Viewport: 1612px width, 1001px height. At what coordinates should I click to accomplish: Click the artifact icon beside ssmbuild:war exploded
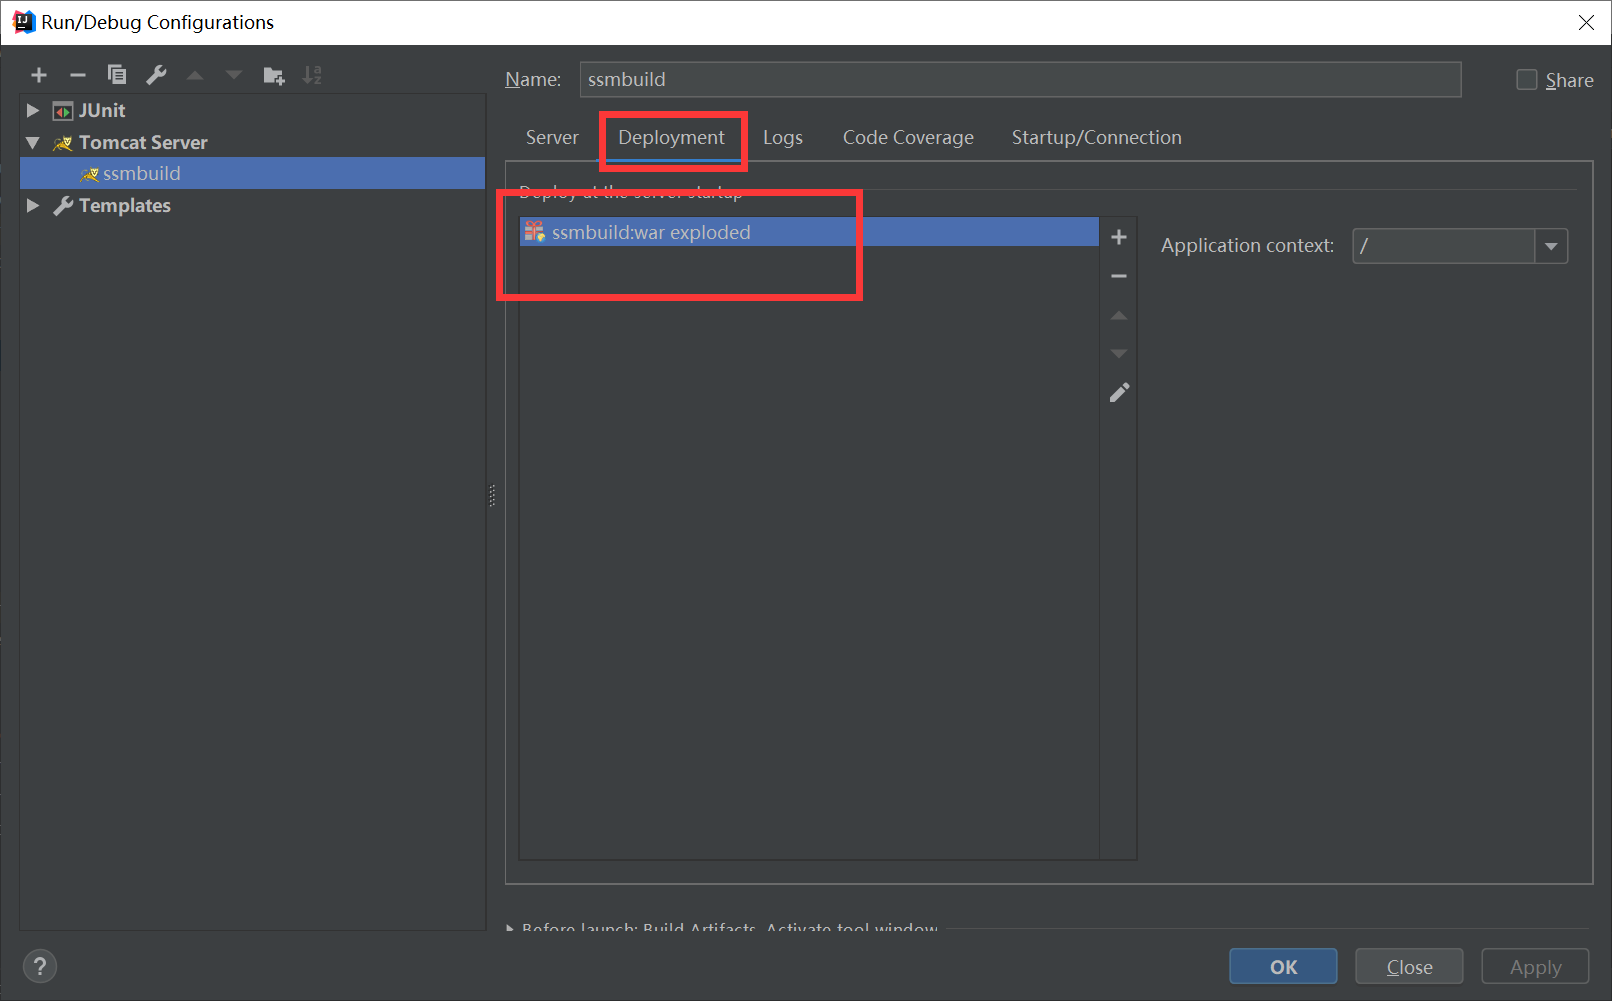535,232
